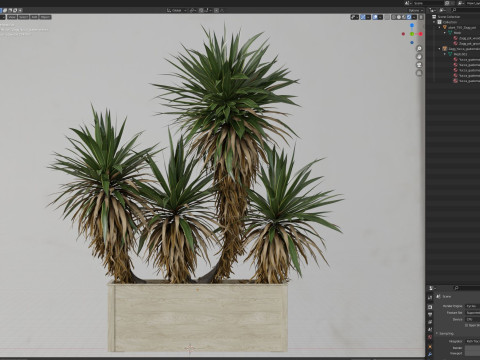Open the Scene properties tab
Screen dimensions: 480x360
[x=430, y=330]
